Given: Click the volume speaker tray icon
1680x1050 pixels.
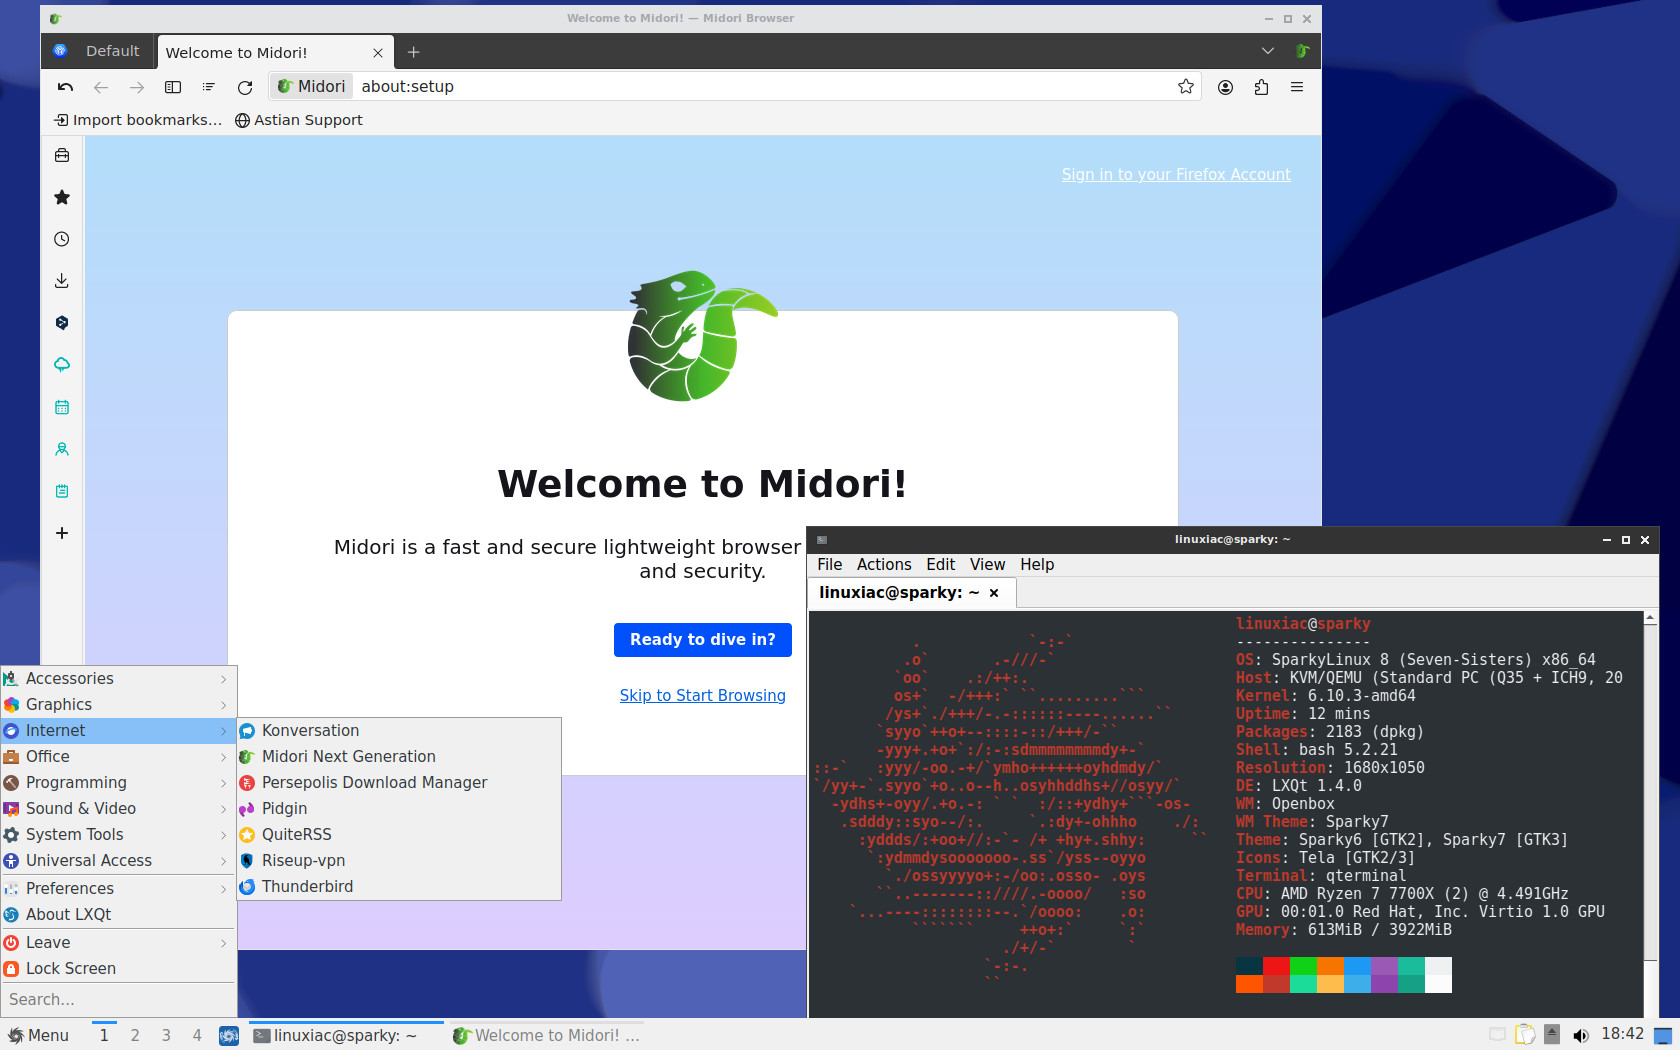Looking at the screenshot, I should 1581,1035.
